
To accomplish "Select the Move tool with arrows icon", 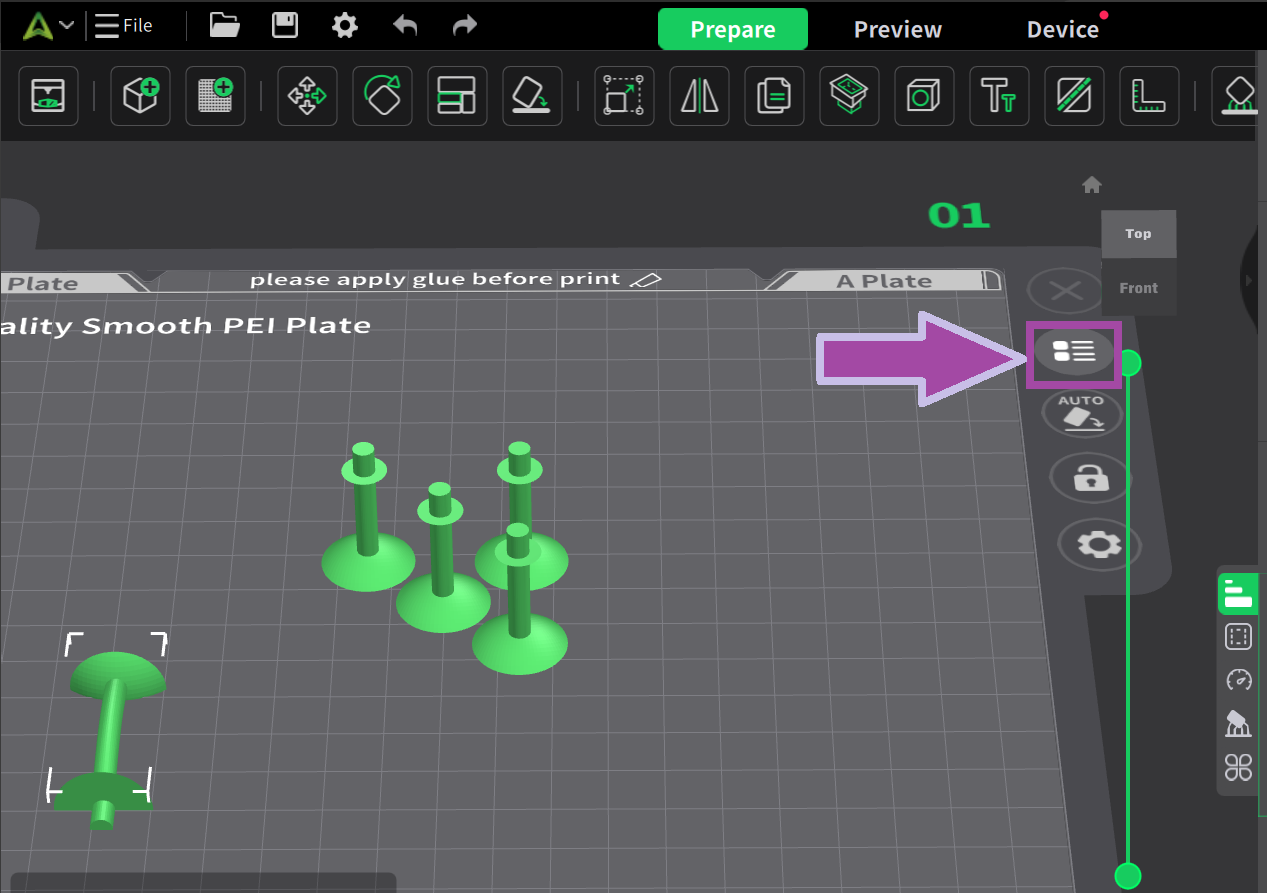I will click(307, 96).
